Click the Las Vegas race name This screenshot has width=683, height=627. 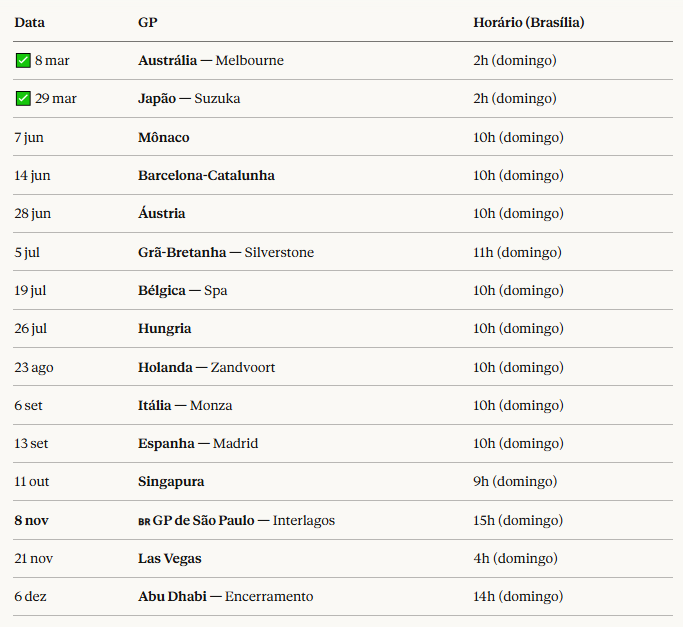[x=170, y=559]
